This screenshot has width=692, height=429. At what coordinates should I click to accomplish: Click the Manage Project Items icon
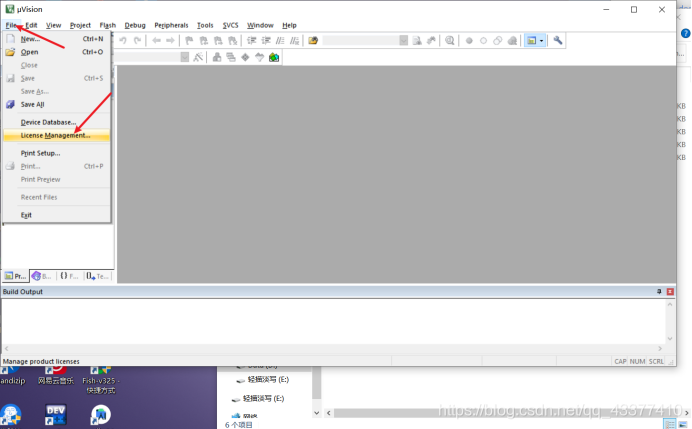(217, 57)
